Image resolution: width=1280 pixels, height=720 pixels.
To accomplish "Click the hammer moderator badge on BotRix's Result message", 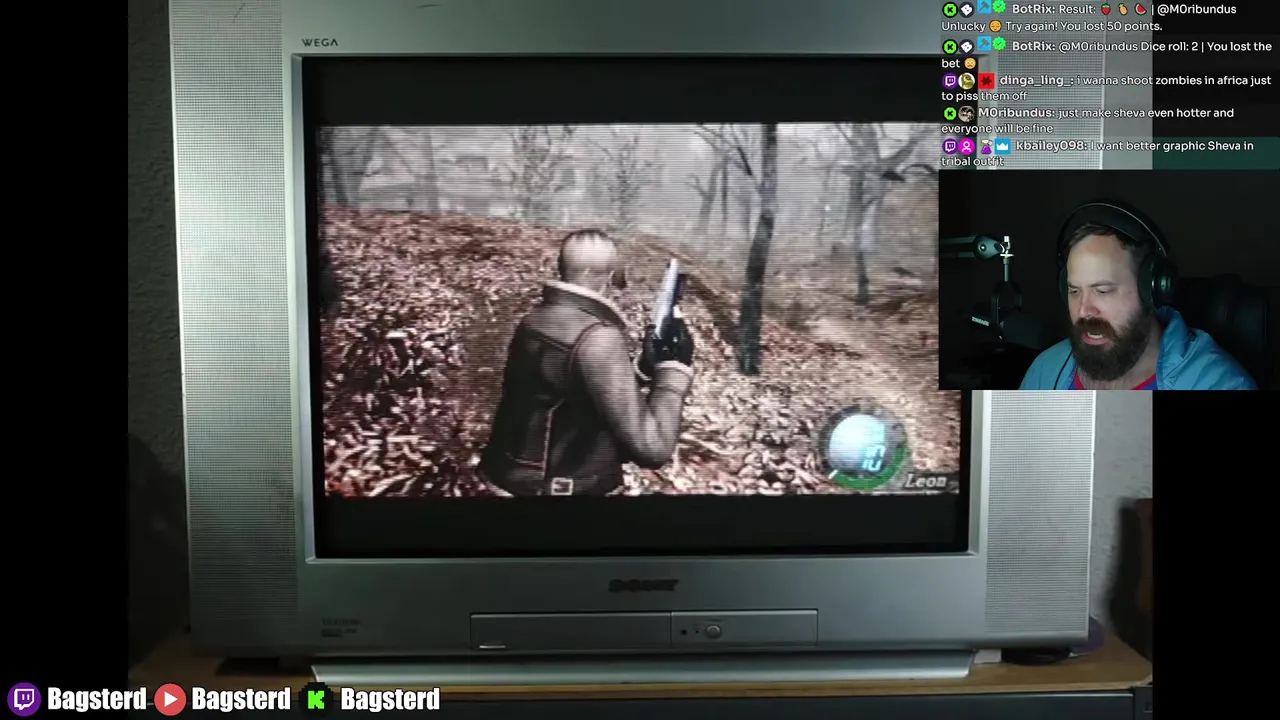I will coord(984,7).
